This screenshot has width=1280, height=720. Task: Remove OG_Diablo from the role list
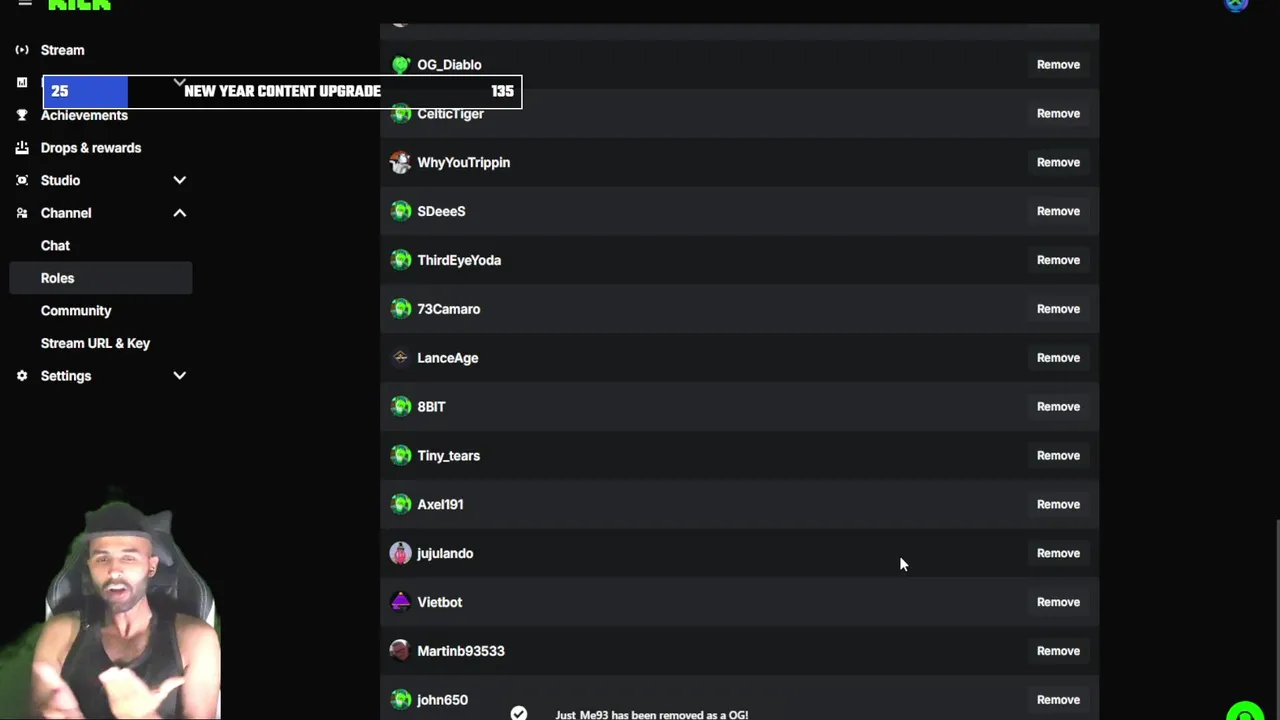click(1058, 65)
